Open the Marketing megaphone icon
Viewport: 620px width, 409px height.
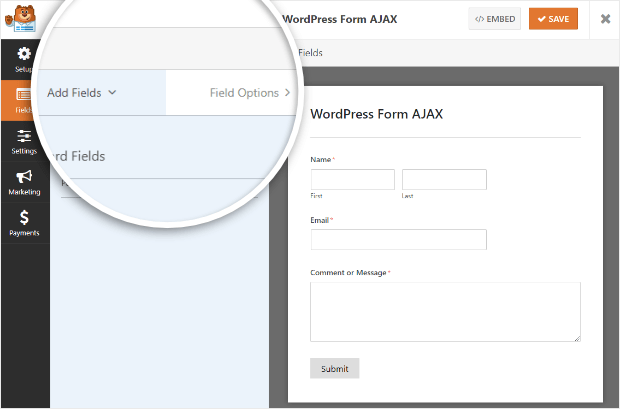[x=24, y=176]
